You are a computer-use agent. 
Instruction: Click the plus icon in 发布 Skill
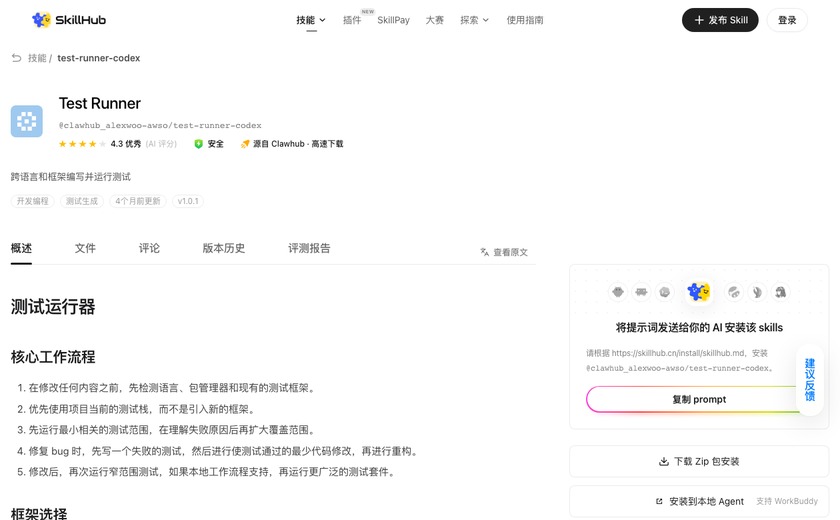pyautogui.click(x=699, y=20)
